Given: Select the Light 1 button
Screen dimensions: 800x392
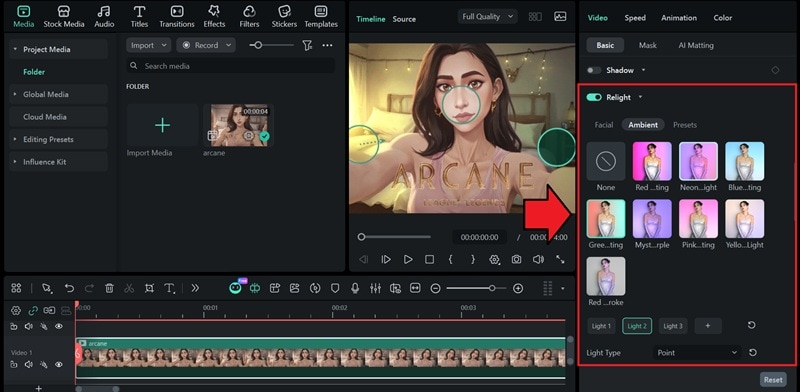Looking at the screenshot, I should click(x=601, y=326).
